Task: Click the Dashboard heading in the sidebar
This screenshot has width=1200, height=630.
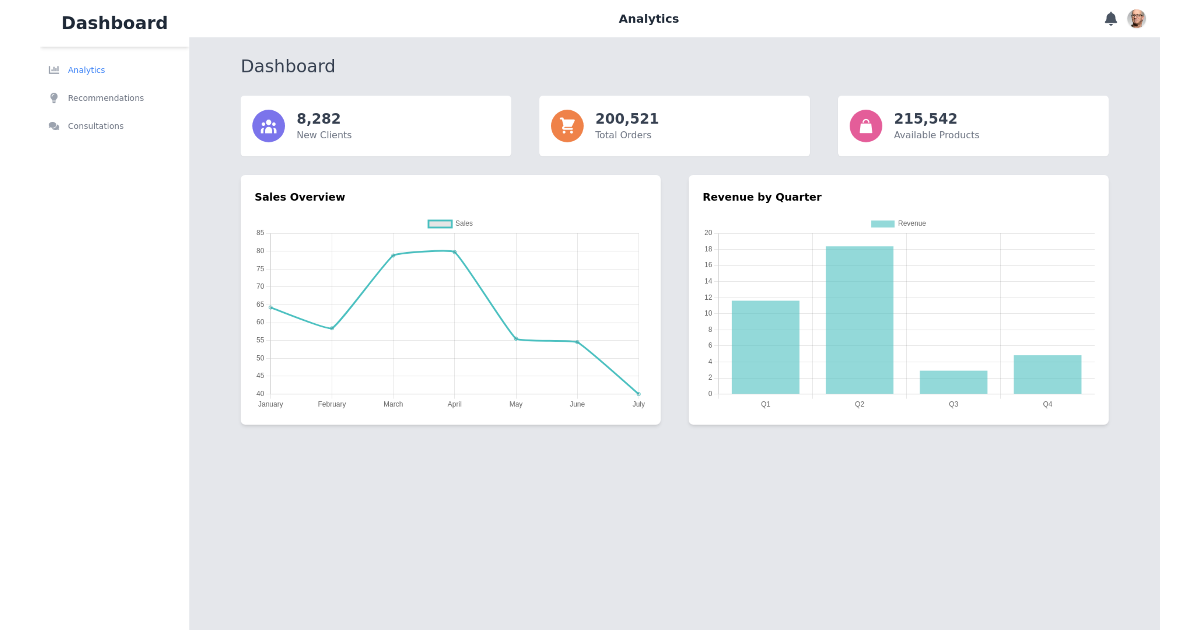Action: tap(114, 22)
